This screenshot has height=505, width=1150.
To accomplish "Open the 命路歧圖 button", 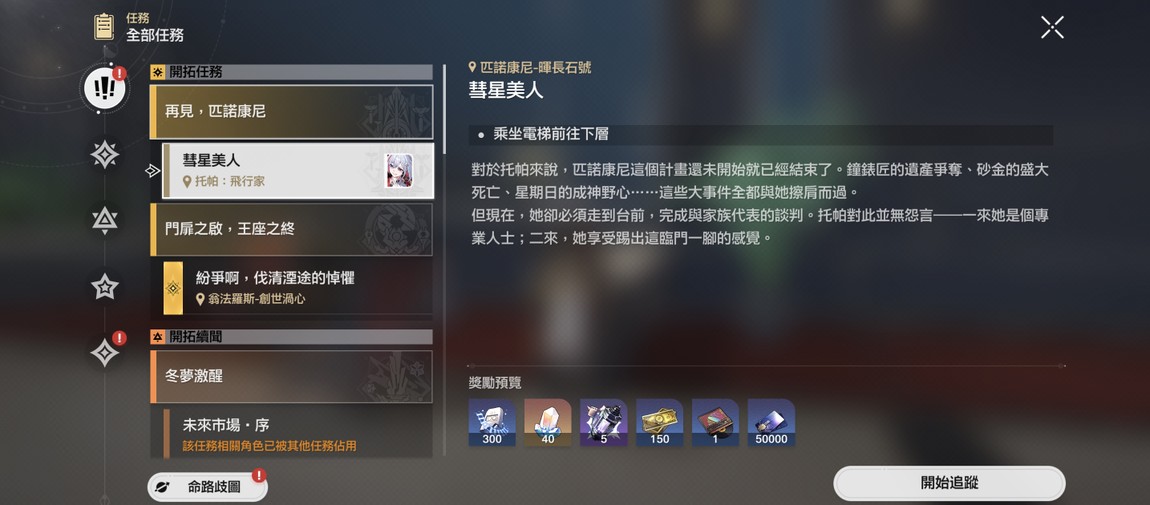I will (x=208, y=487).
